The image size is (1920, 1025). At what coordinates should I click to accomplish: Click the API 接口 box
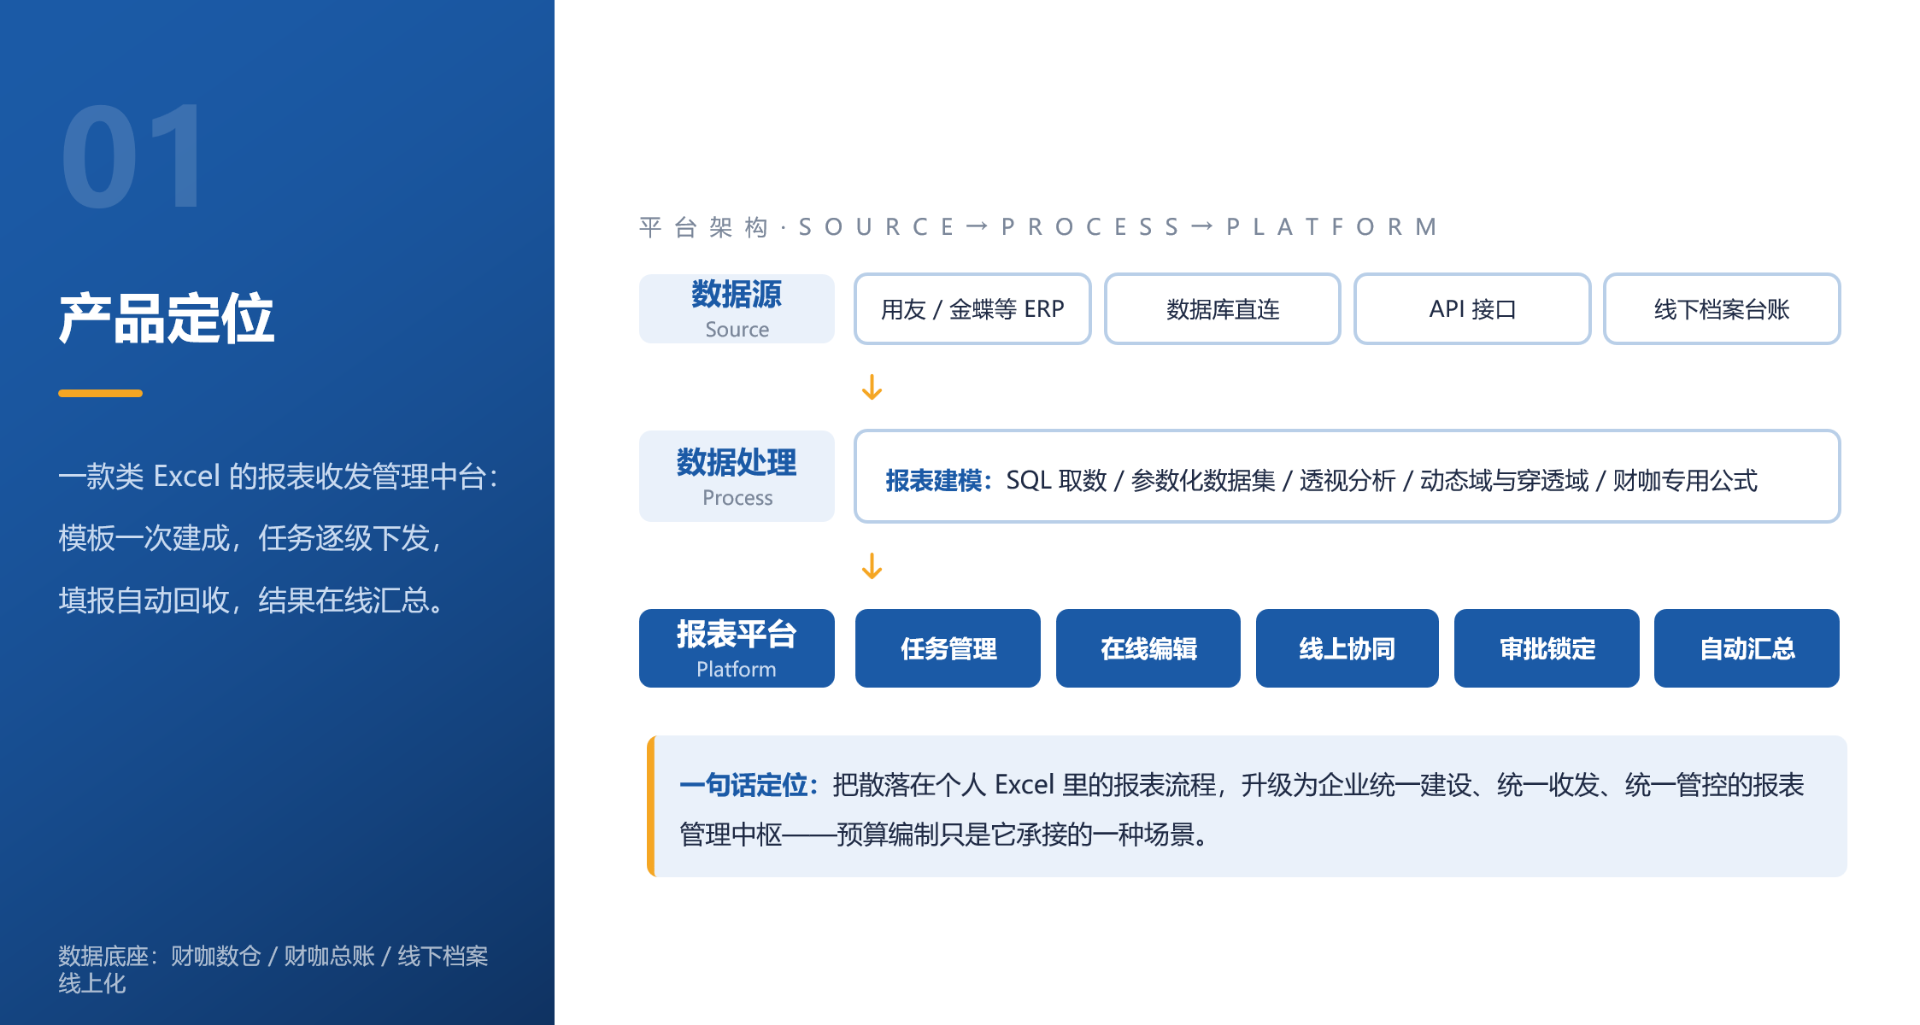pyautogui.click(x=1472, y=309)
